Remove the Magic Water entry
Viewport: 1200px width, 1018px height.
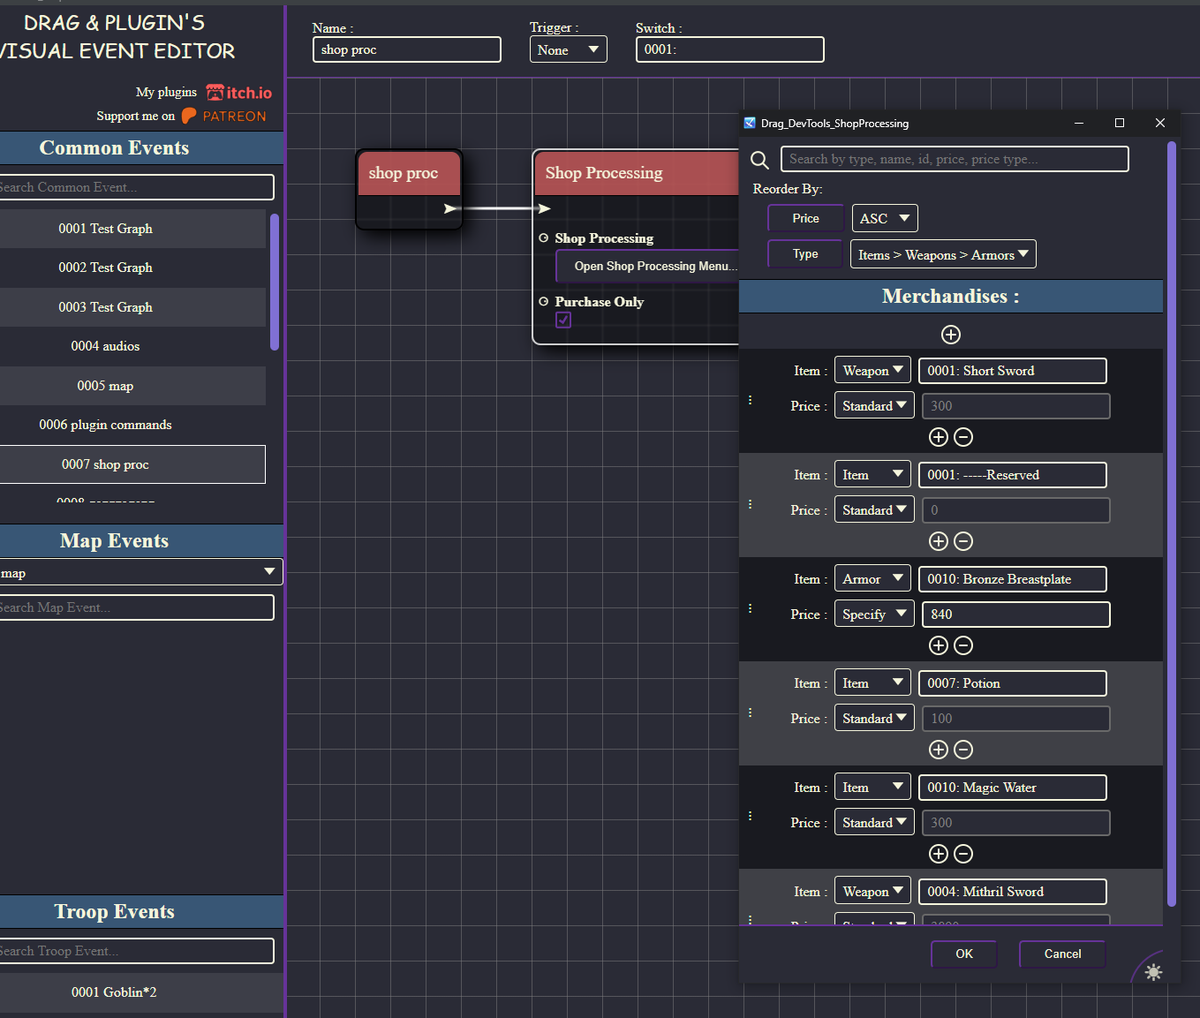(963, 853)
